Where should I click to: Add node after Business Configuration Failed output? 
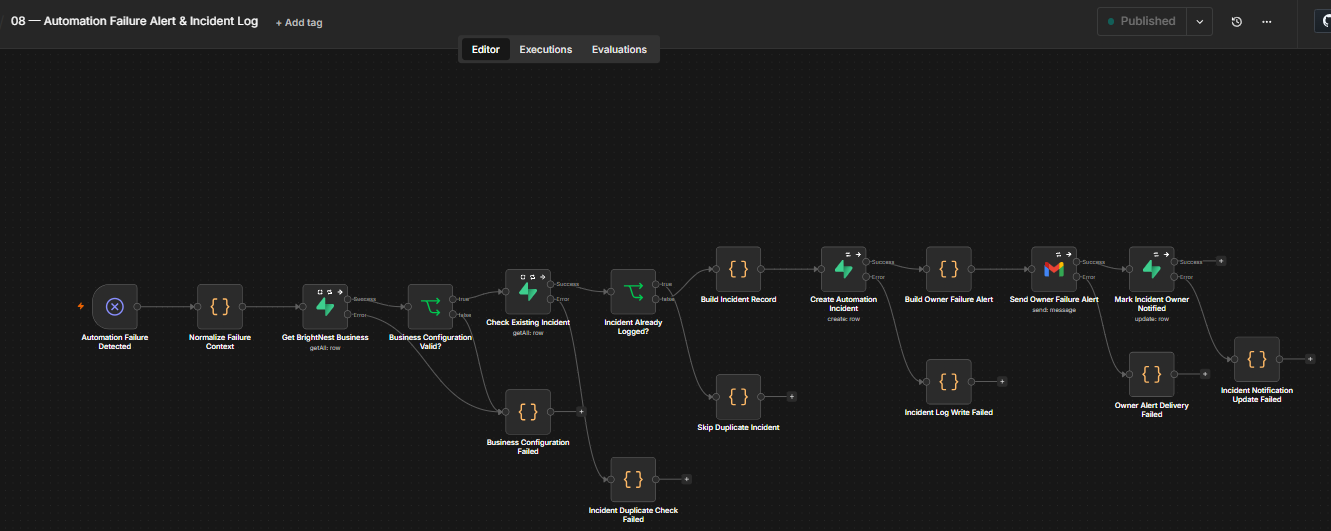coord(581,411)
